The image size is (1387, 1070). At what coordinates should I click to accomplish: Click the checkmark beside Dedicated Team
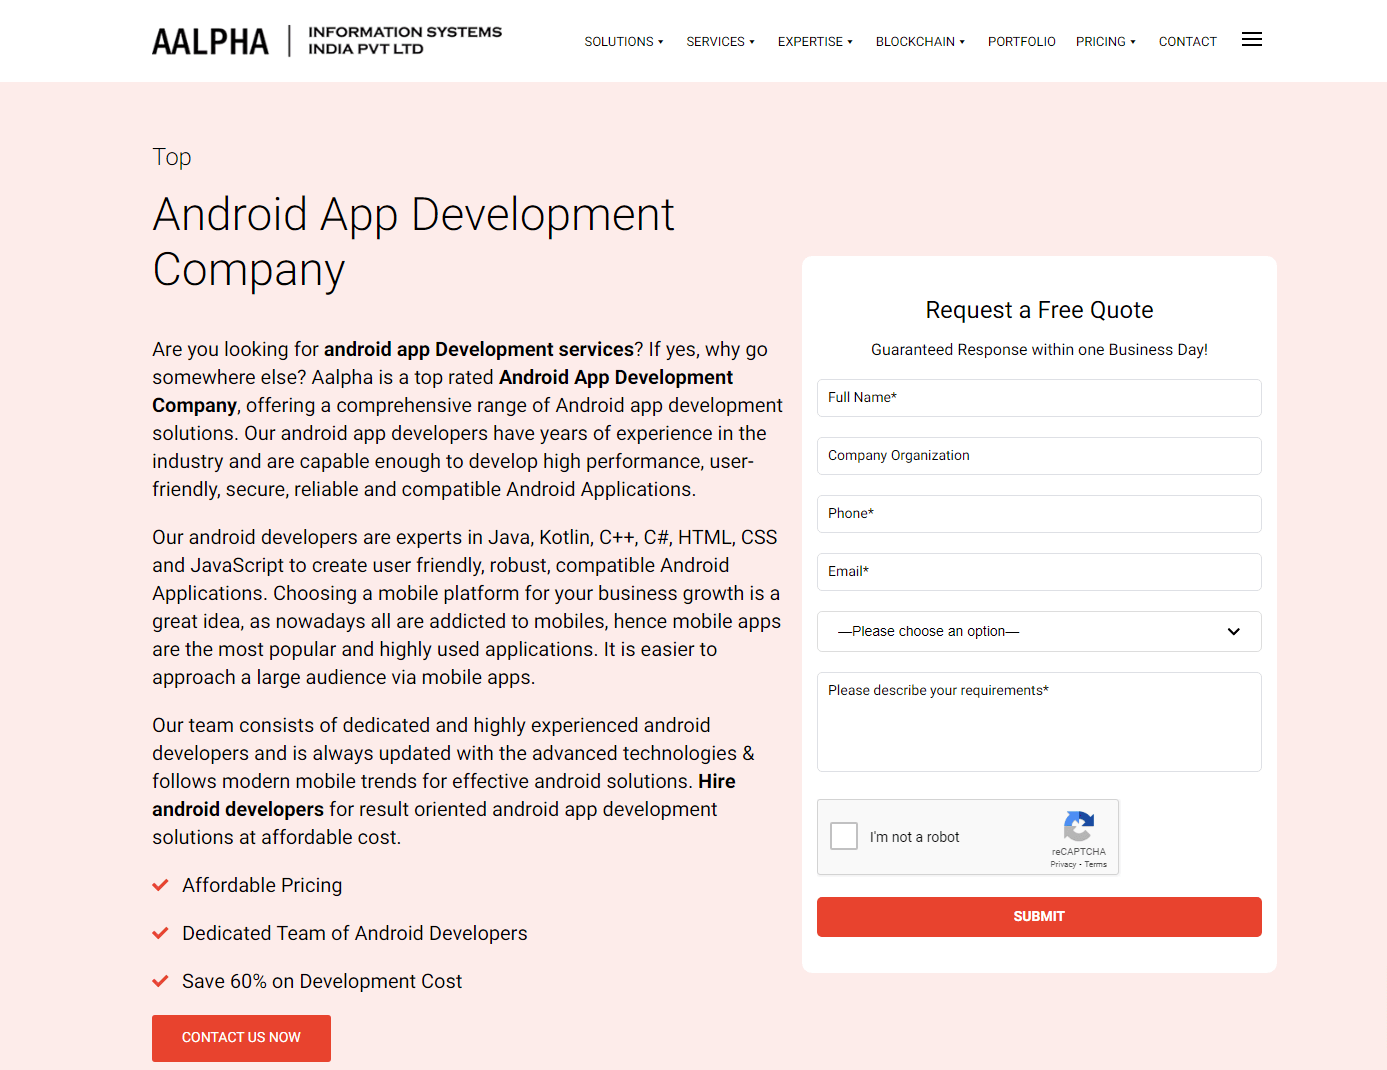click(x=160, y=933)
